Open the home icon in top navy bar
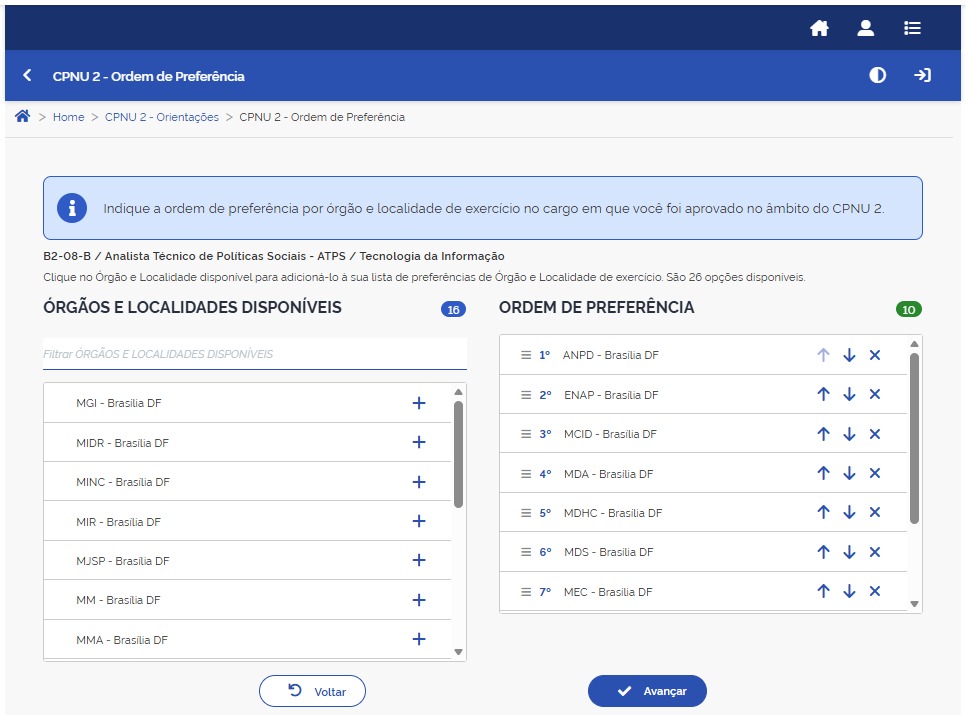 (819, 28)
